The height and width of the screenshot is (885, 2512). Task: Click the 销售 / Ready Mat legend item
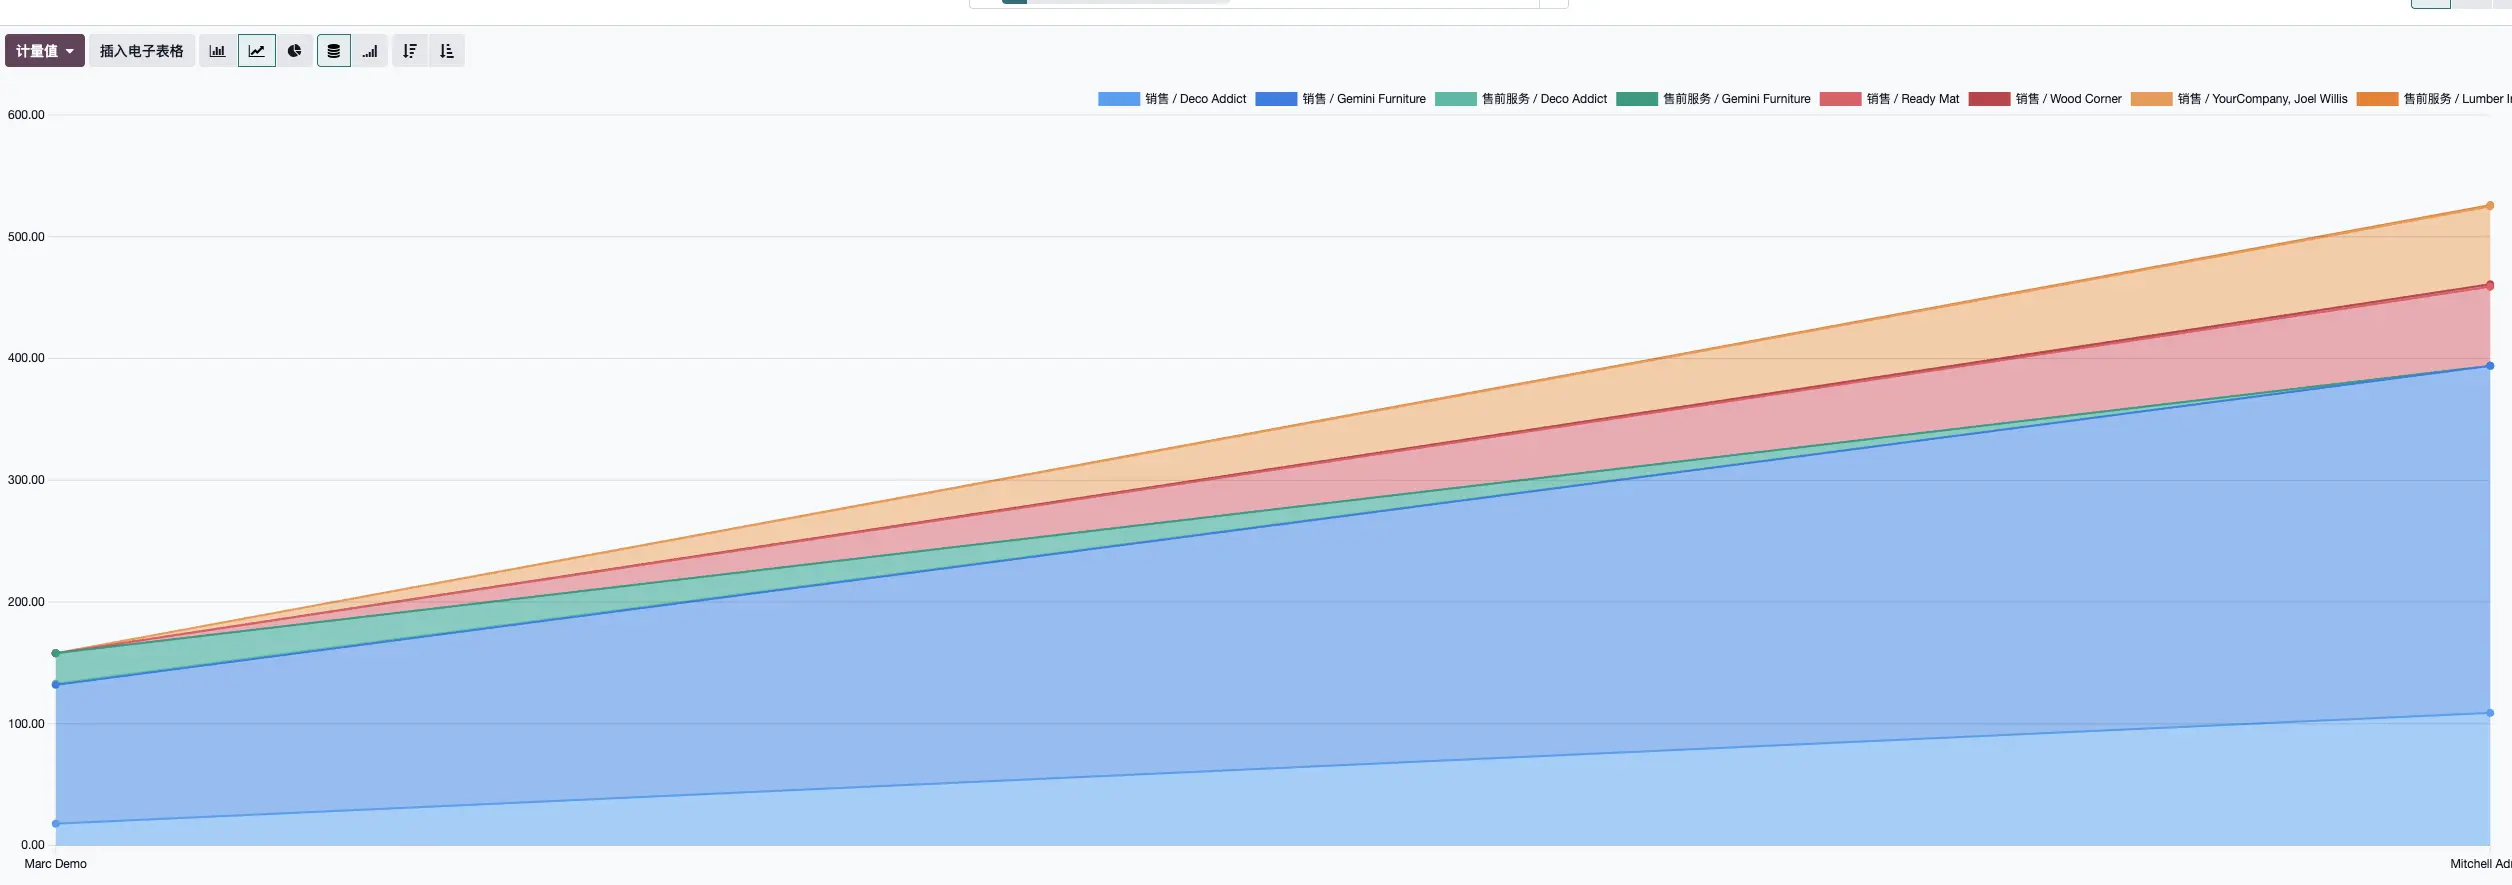pyautogui.click(x=1889, y=99)
